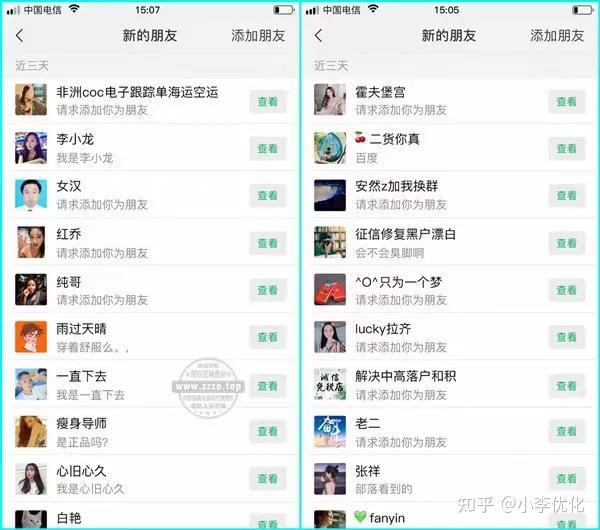Tap 查看 button for 安然z加我换群
The width and height of the screenshot is (600, 530).
click(567, 196)
